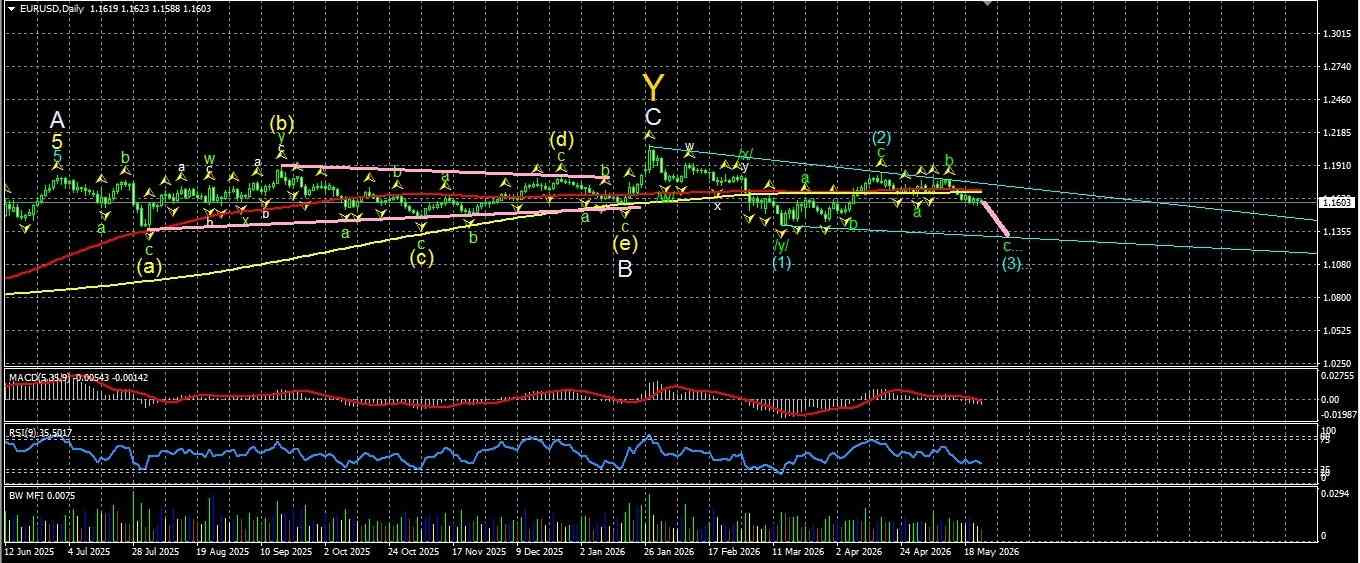The width and height of the screenshot is (1360, 563).
Task: Select the yellow (a) wave label
Action: 149,267
